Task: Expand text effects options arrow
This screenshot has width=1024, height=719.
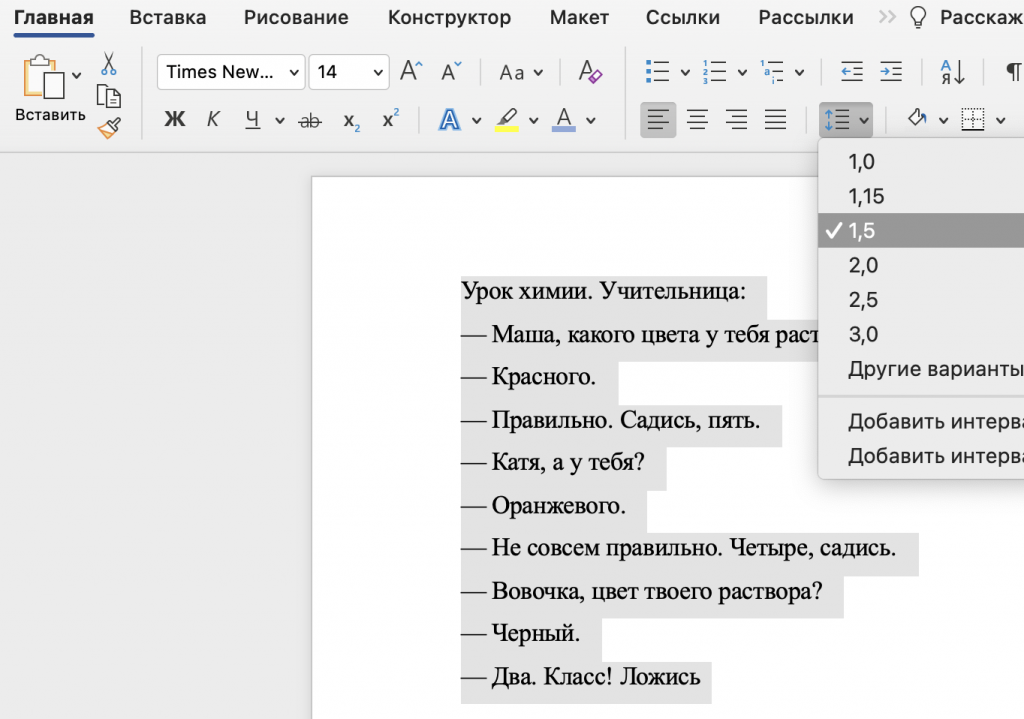Action: click(x=476, y=121)
